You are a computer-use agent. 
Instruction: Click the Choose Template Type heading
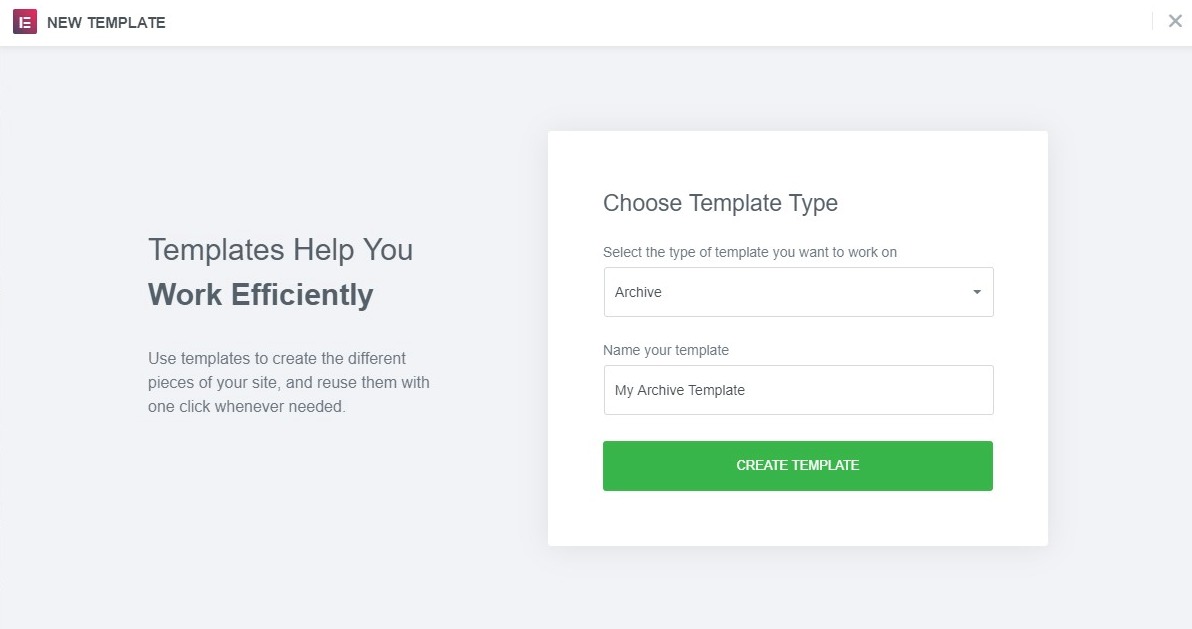pyautogui.click(x=720, y=203)
